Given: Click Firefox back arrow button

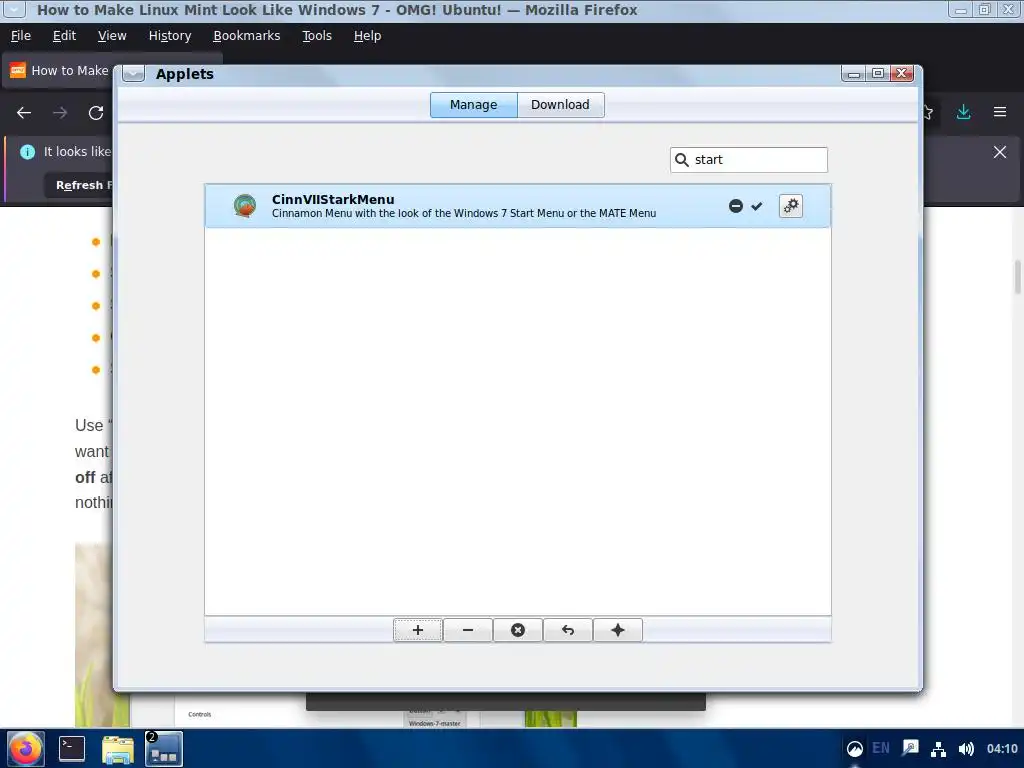Looking at the screenshot, I should click(x=24, y=113).
